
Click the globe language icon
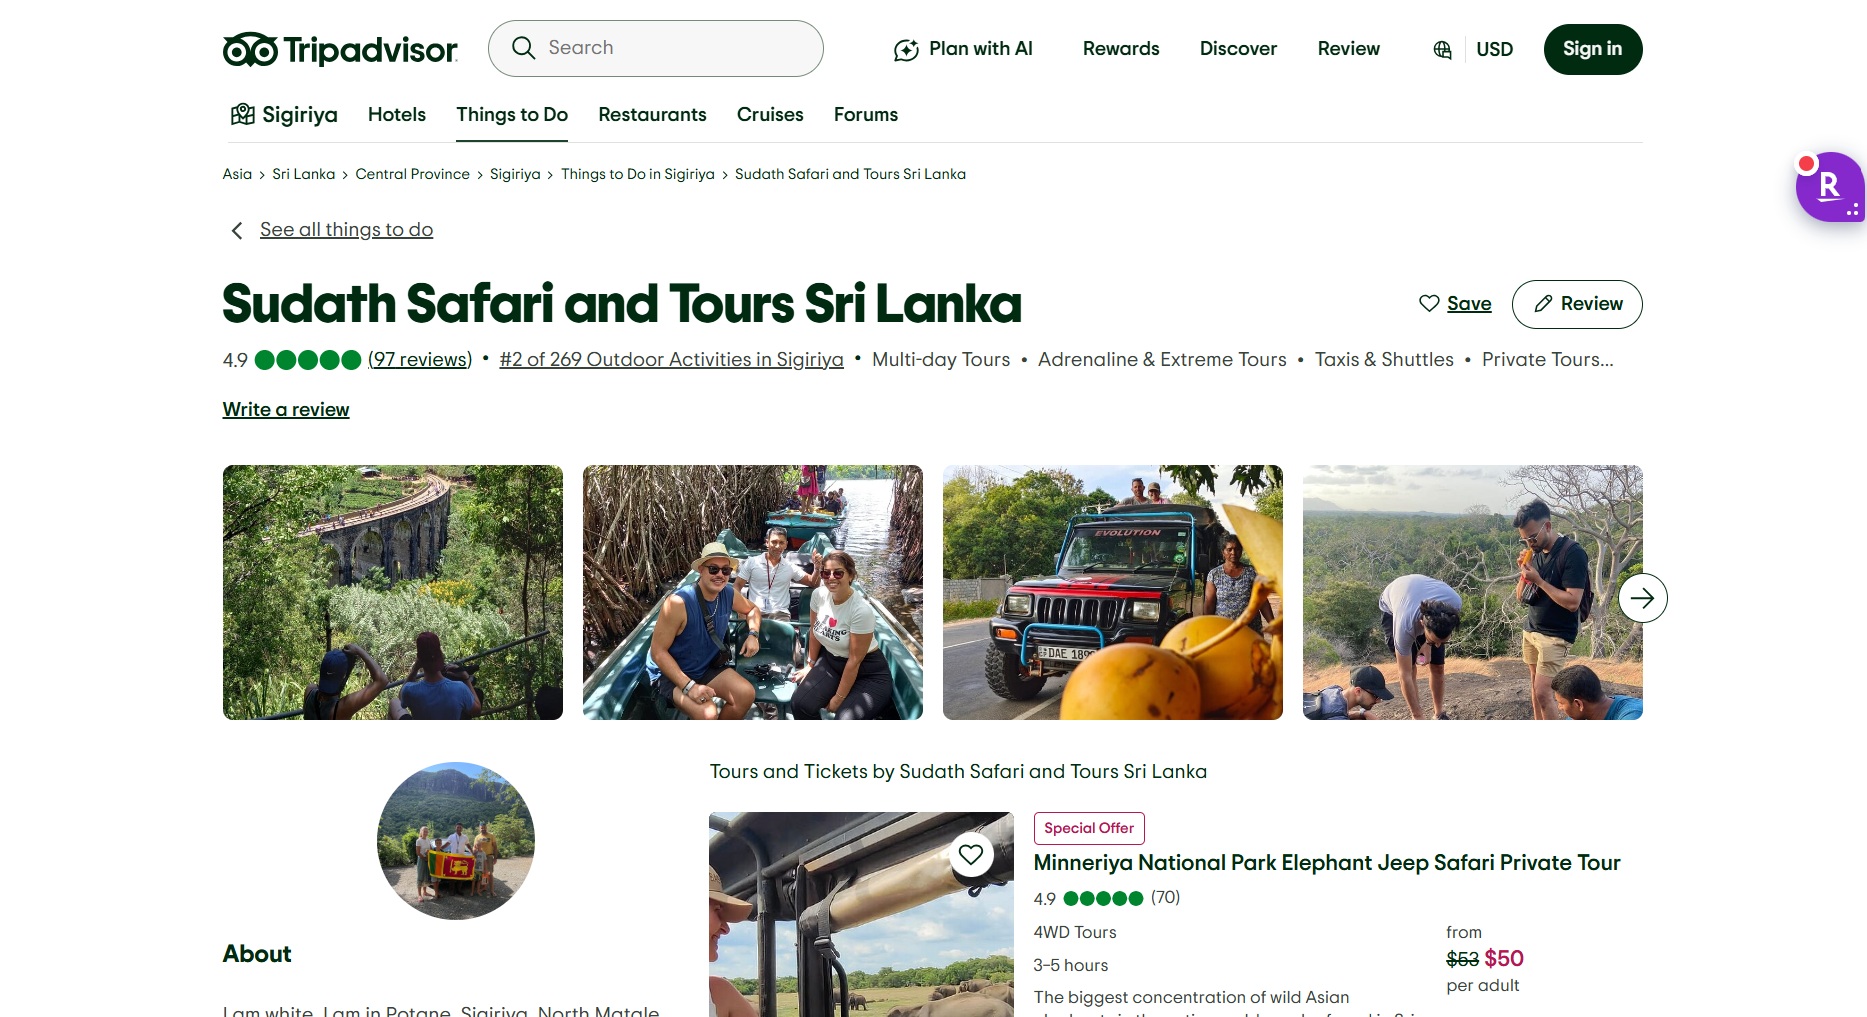coord(1441,48)
